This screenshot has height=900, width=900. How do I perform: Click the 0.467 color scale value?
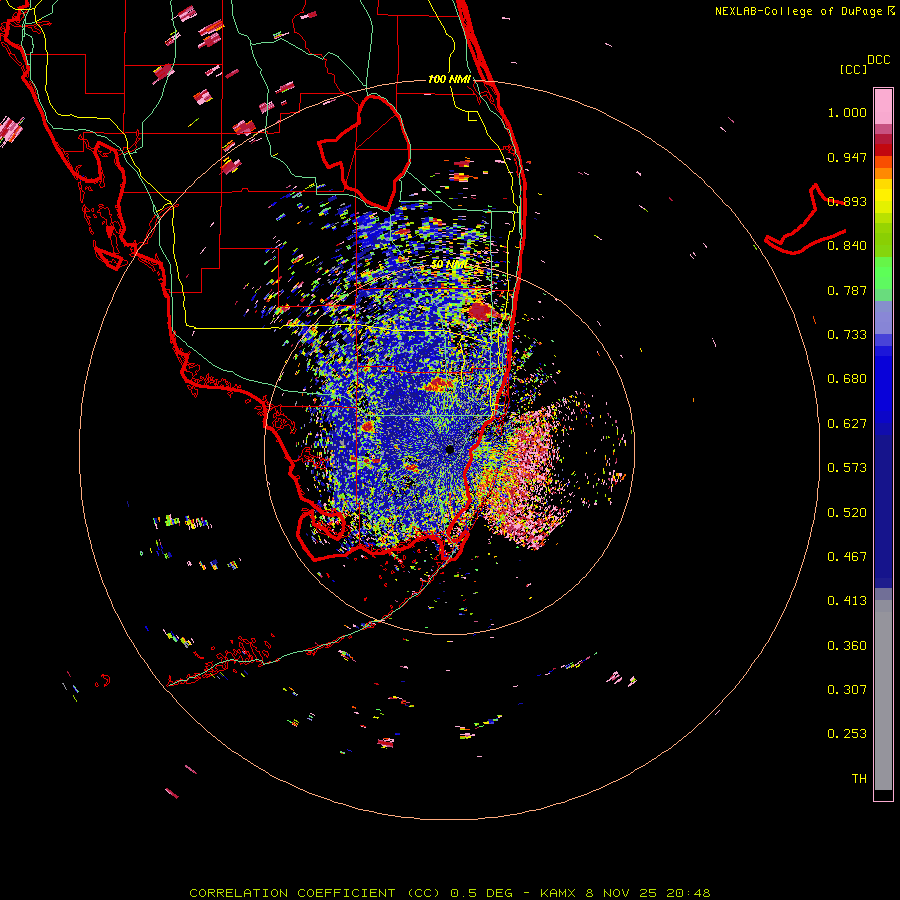click(x=847, y=557)
